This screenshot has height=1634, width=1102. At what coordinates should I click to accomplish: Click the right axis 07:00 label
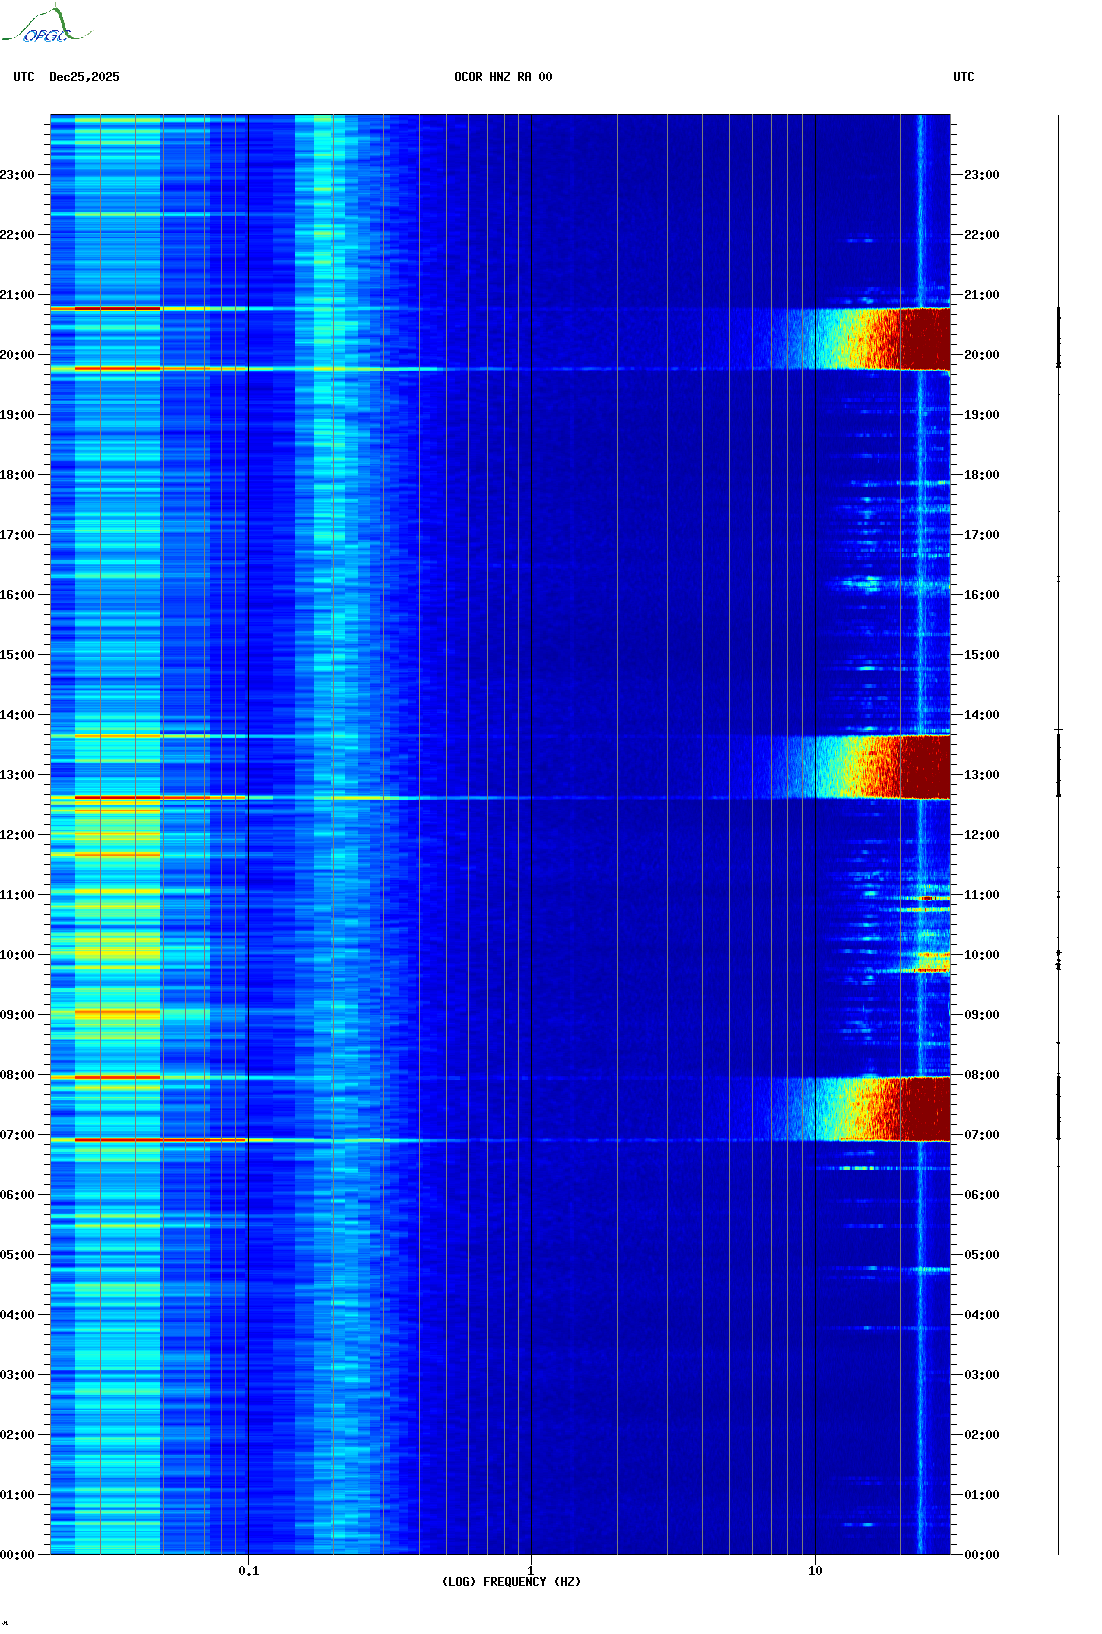click(982, 1135)
